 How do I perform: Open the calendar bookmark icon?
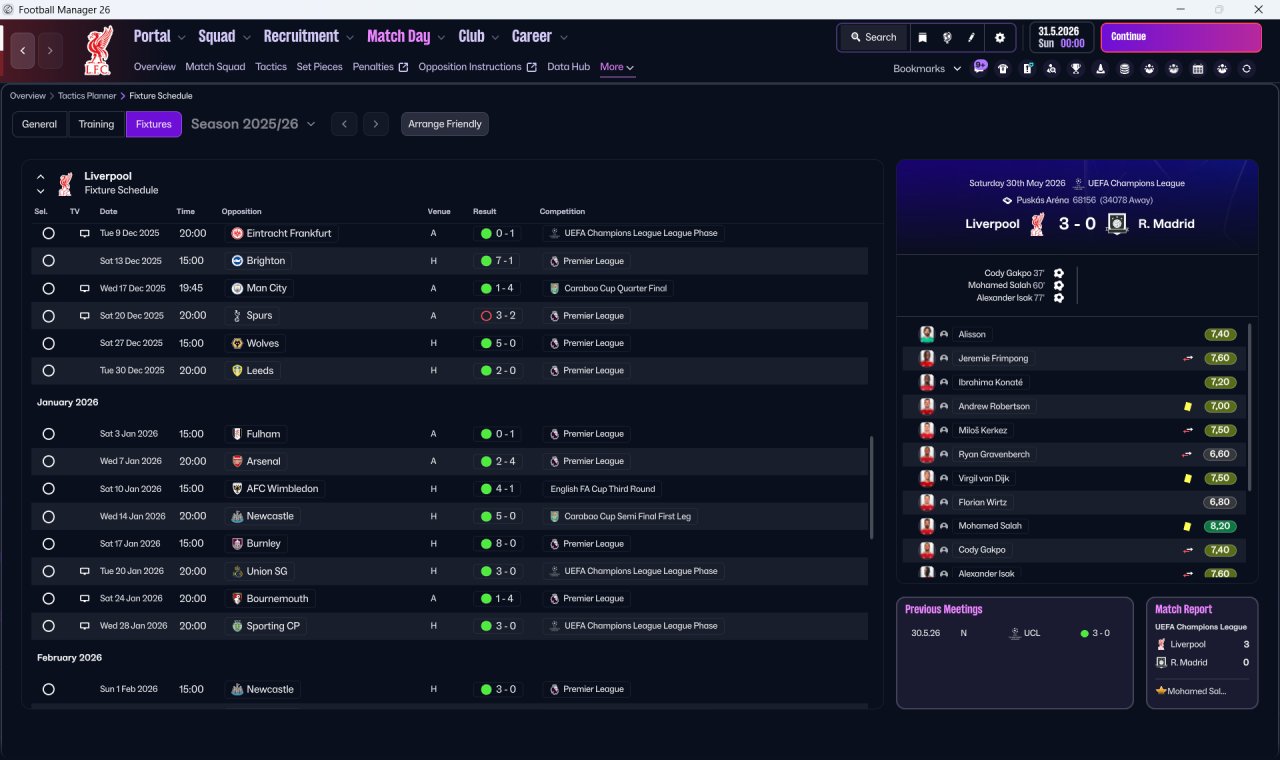click(x=1198, y=69)
